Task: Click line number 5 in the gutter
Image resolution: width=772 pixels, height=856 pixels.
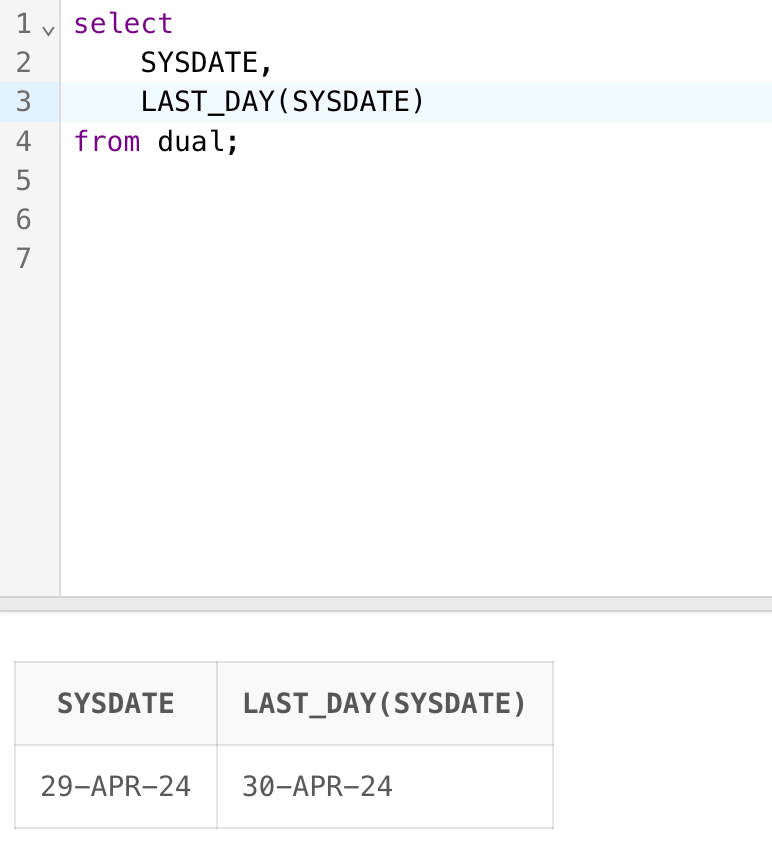Action: [x=24, y=180]
